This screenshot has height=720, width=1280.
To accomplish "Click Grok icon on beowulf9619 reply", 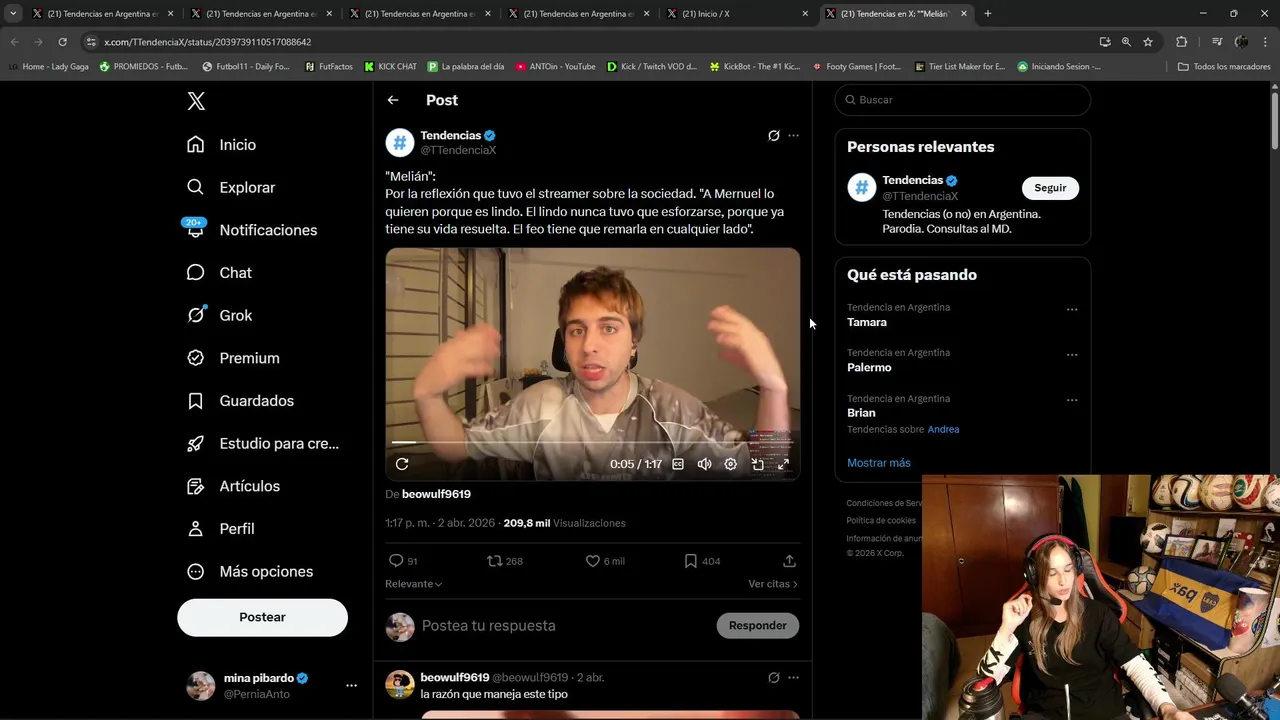I will click(x=773, y=678).
